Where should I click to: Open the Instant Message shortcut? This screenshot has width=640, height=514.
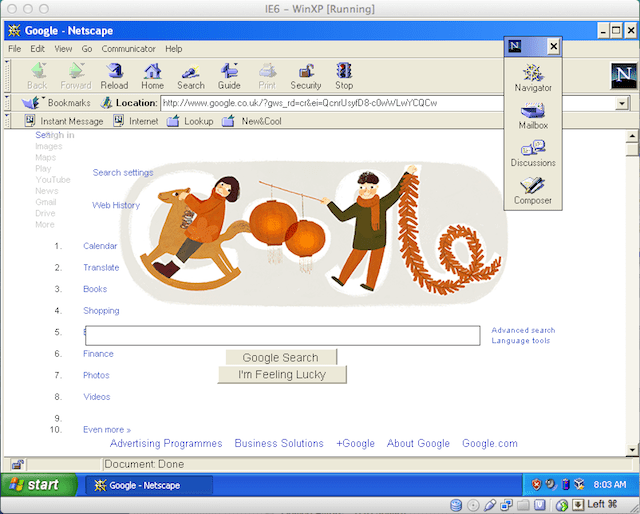[x=64, y=121]
